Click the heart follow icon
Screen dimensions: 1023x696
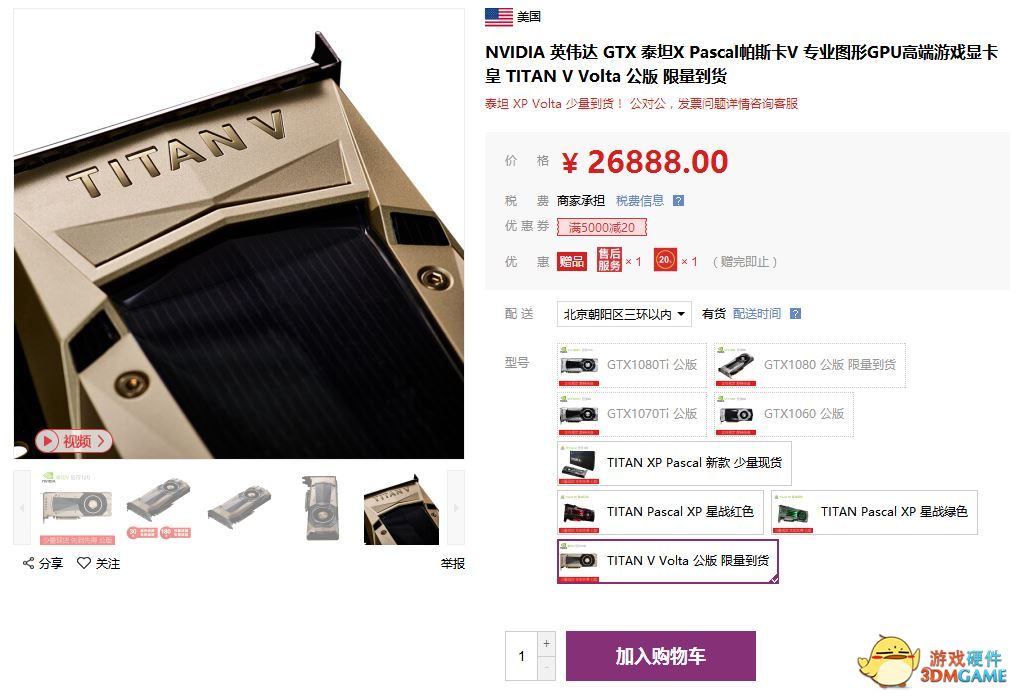tap(84, 562)
